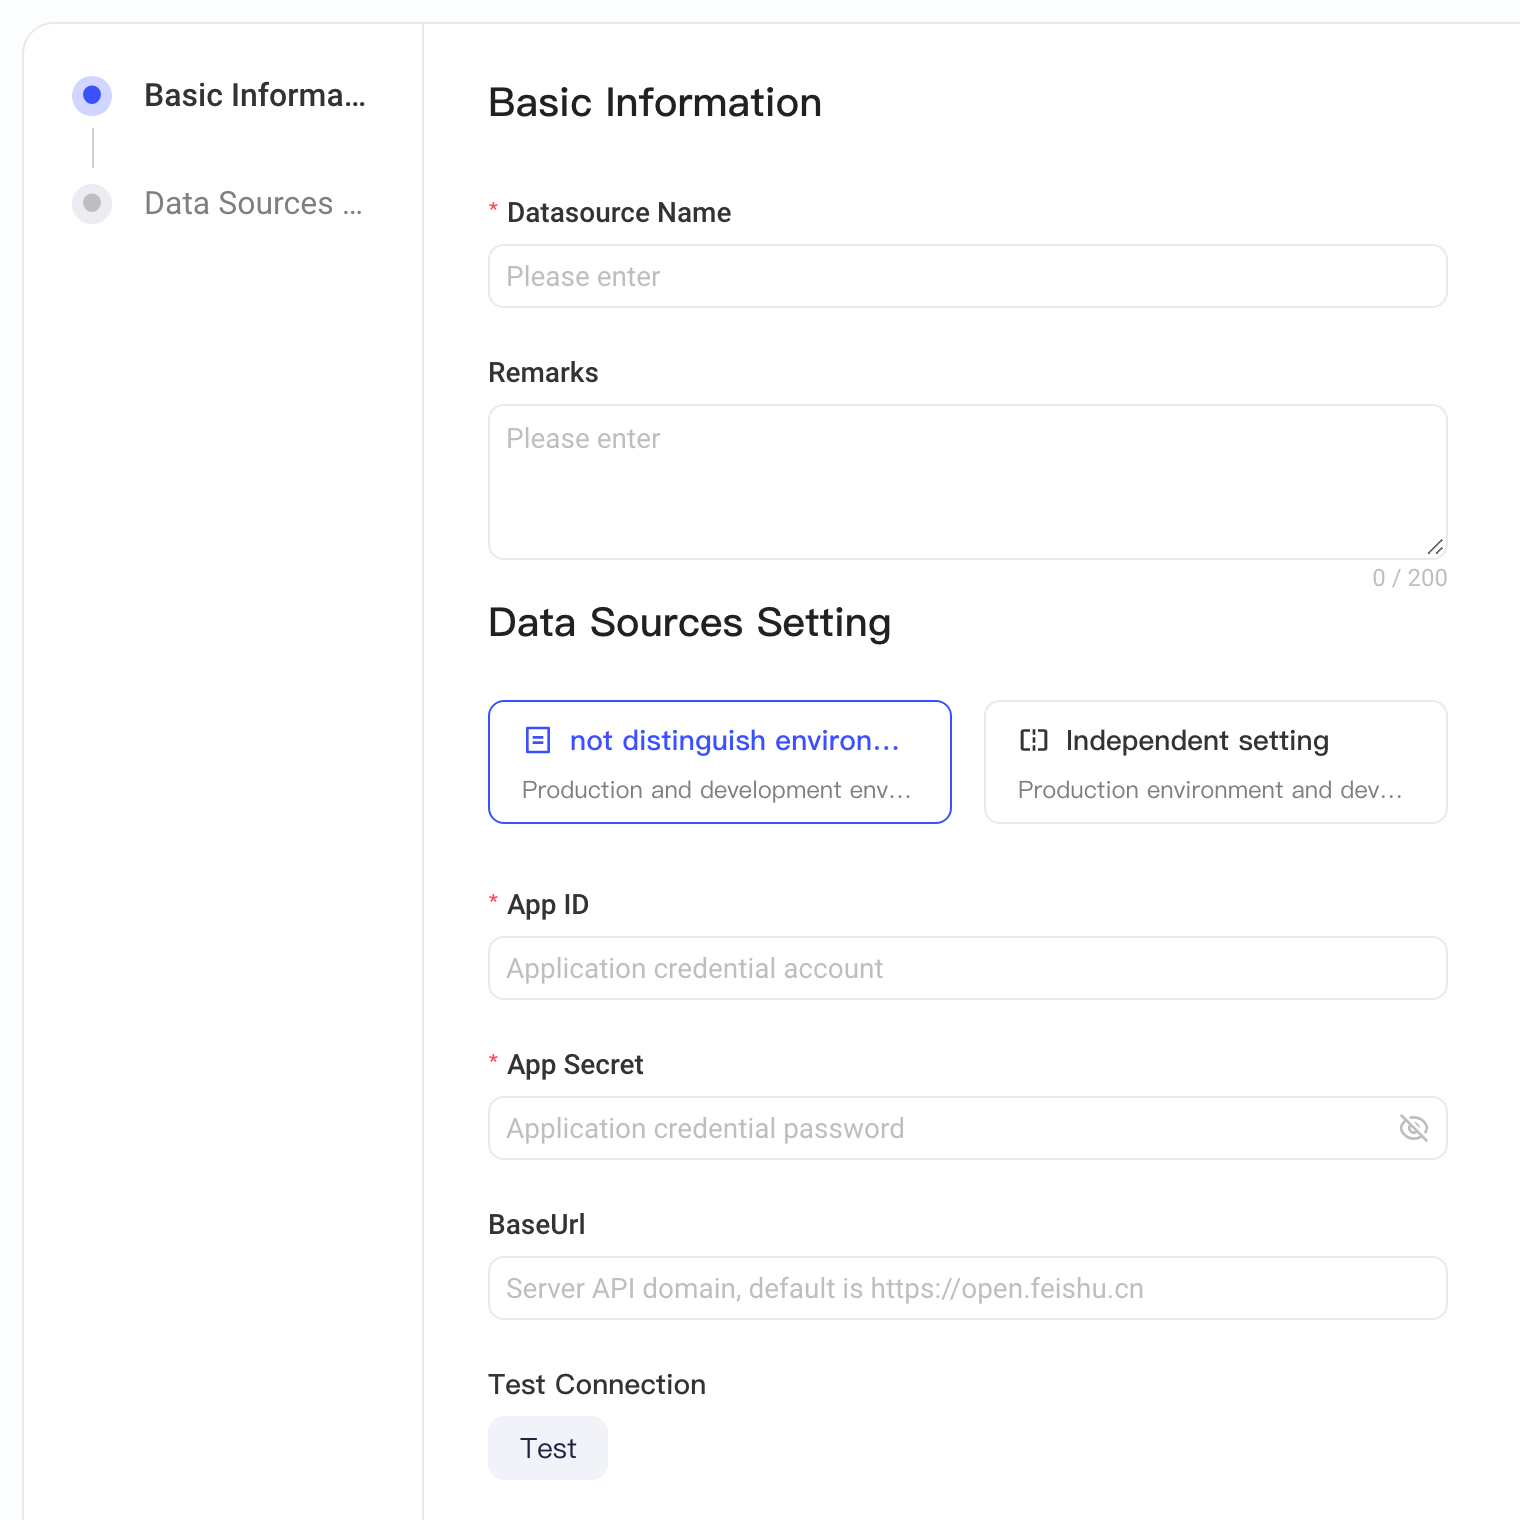Click 'Production environment and dev...' description
Viewport: 1520px width, 1520px height.
(x=1210, y=790)
